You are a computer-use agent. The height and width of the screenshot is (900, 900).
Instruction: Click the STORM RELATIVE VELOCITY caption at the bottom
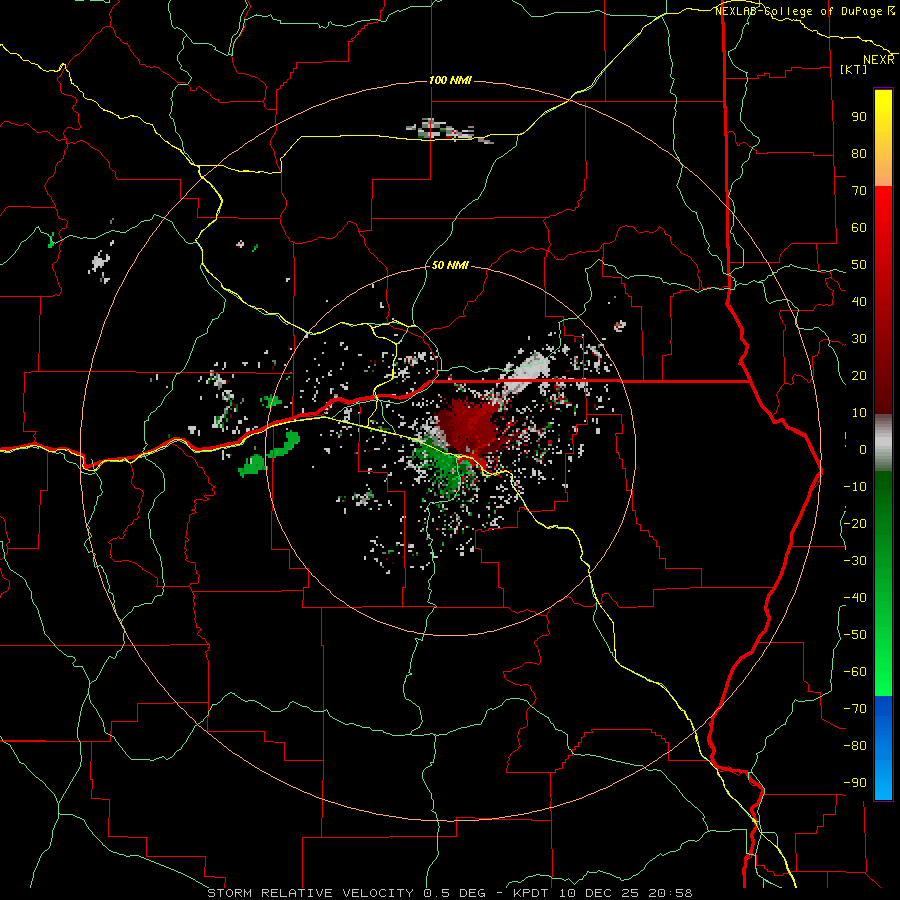tap(450, 893)
